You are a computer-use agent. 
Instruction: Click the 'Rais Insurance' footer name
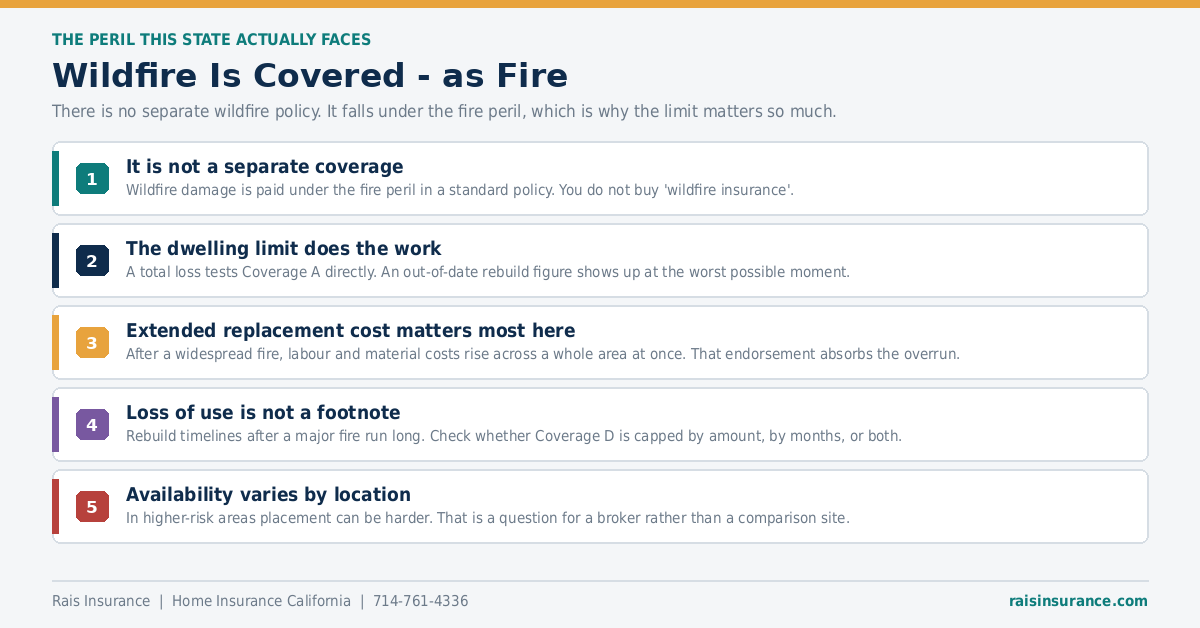coord(101,601)
